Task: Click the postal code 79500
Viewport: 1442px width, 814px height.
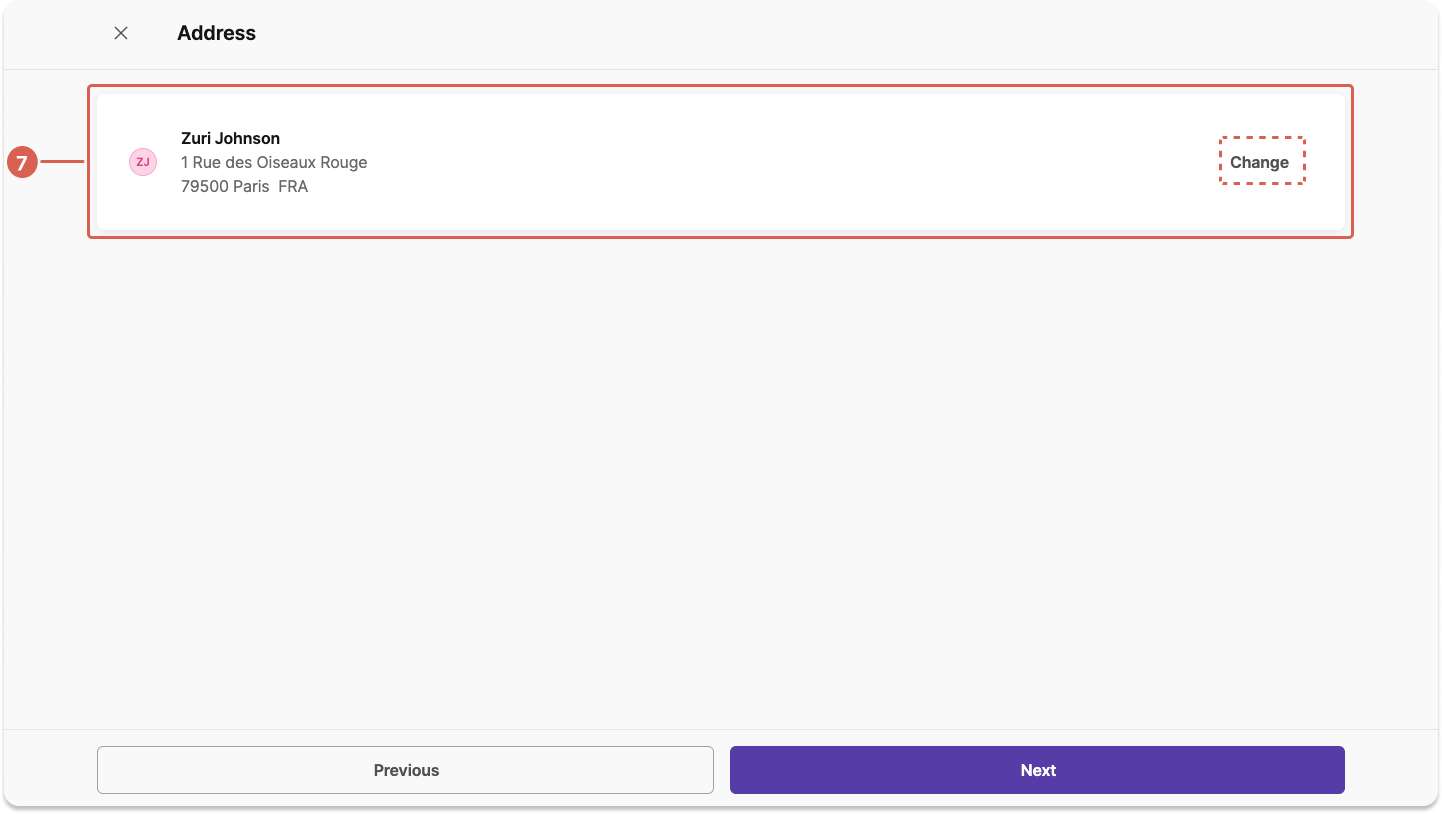Action: click(x=205, y=186)
